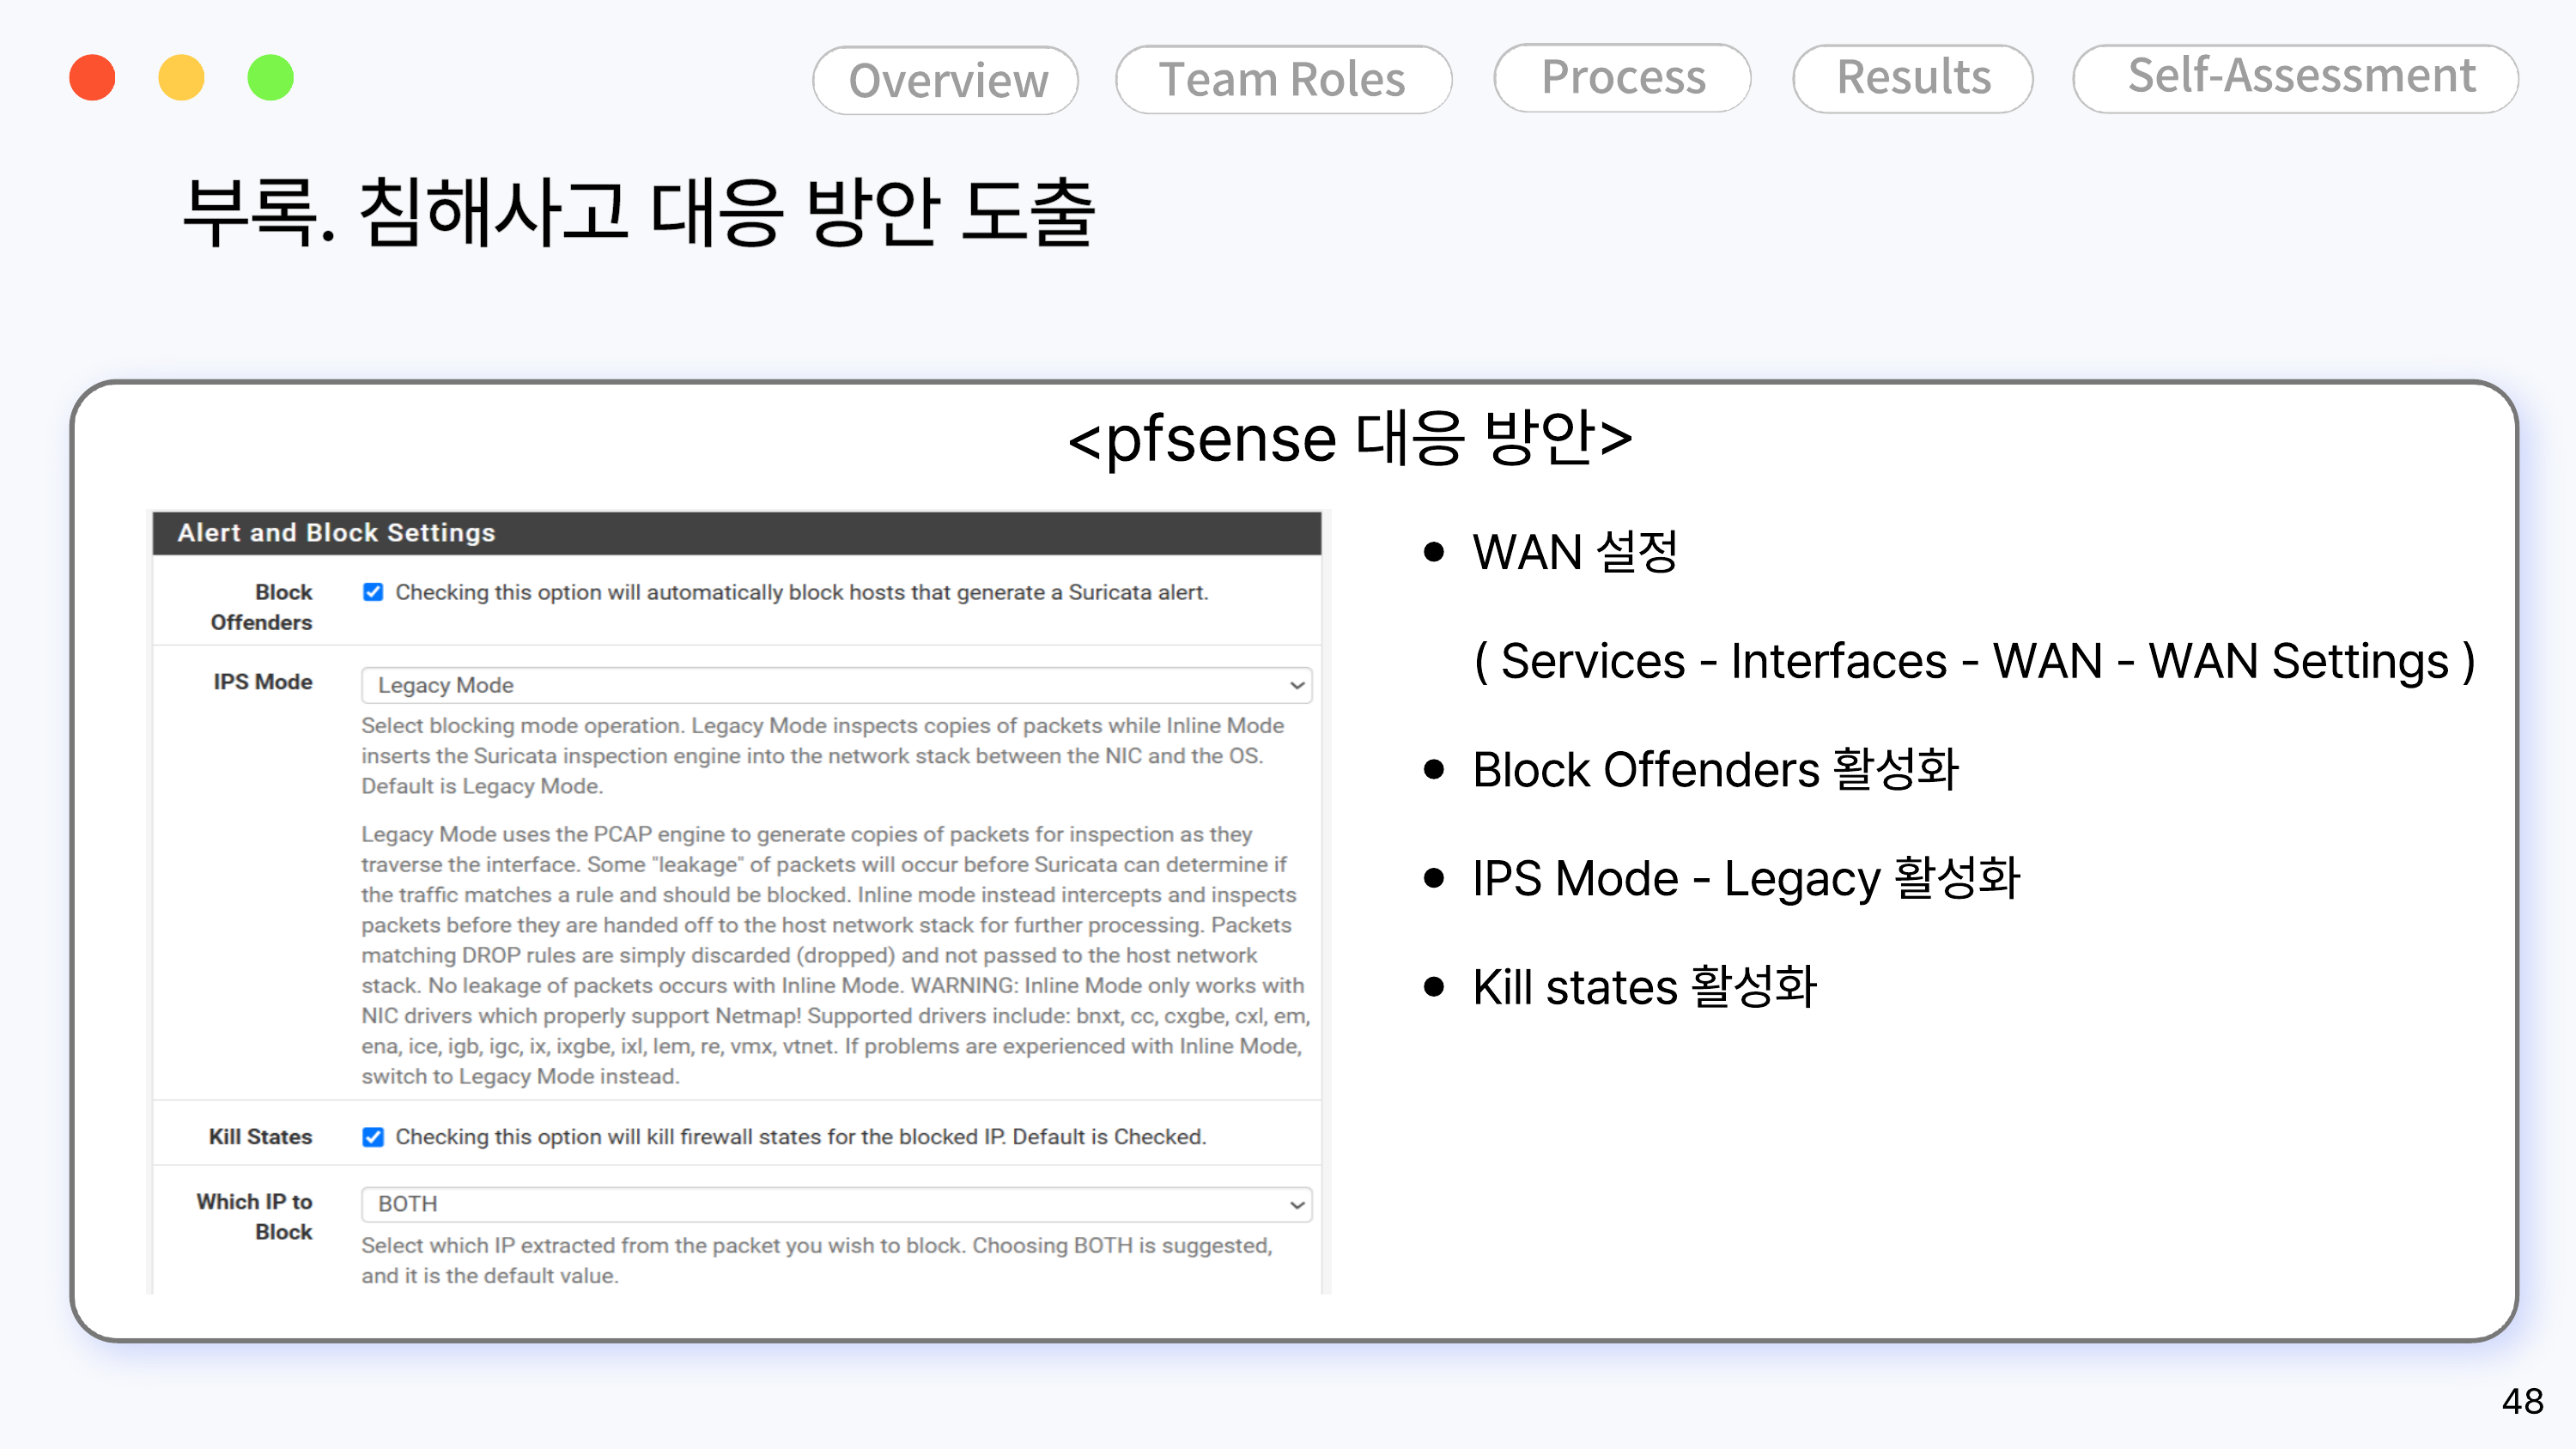Toggle the Block Offenders checkbox
This screenshot has height=1449, width=2576.
tap(373, 592)
